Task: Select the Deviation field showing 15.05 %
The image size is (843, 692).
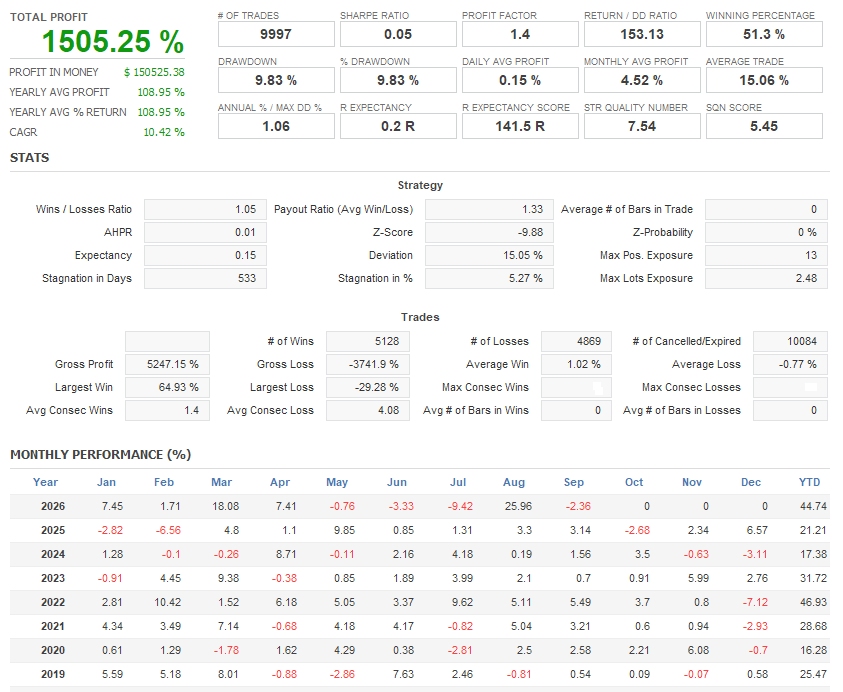Action: (489, 255)
